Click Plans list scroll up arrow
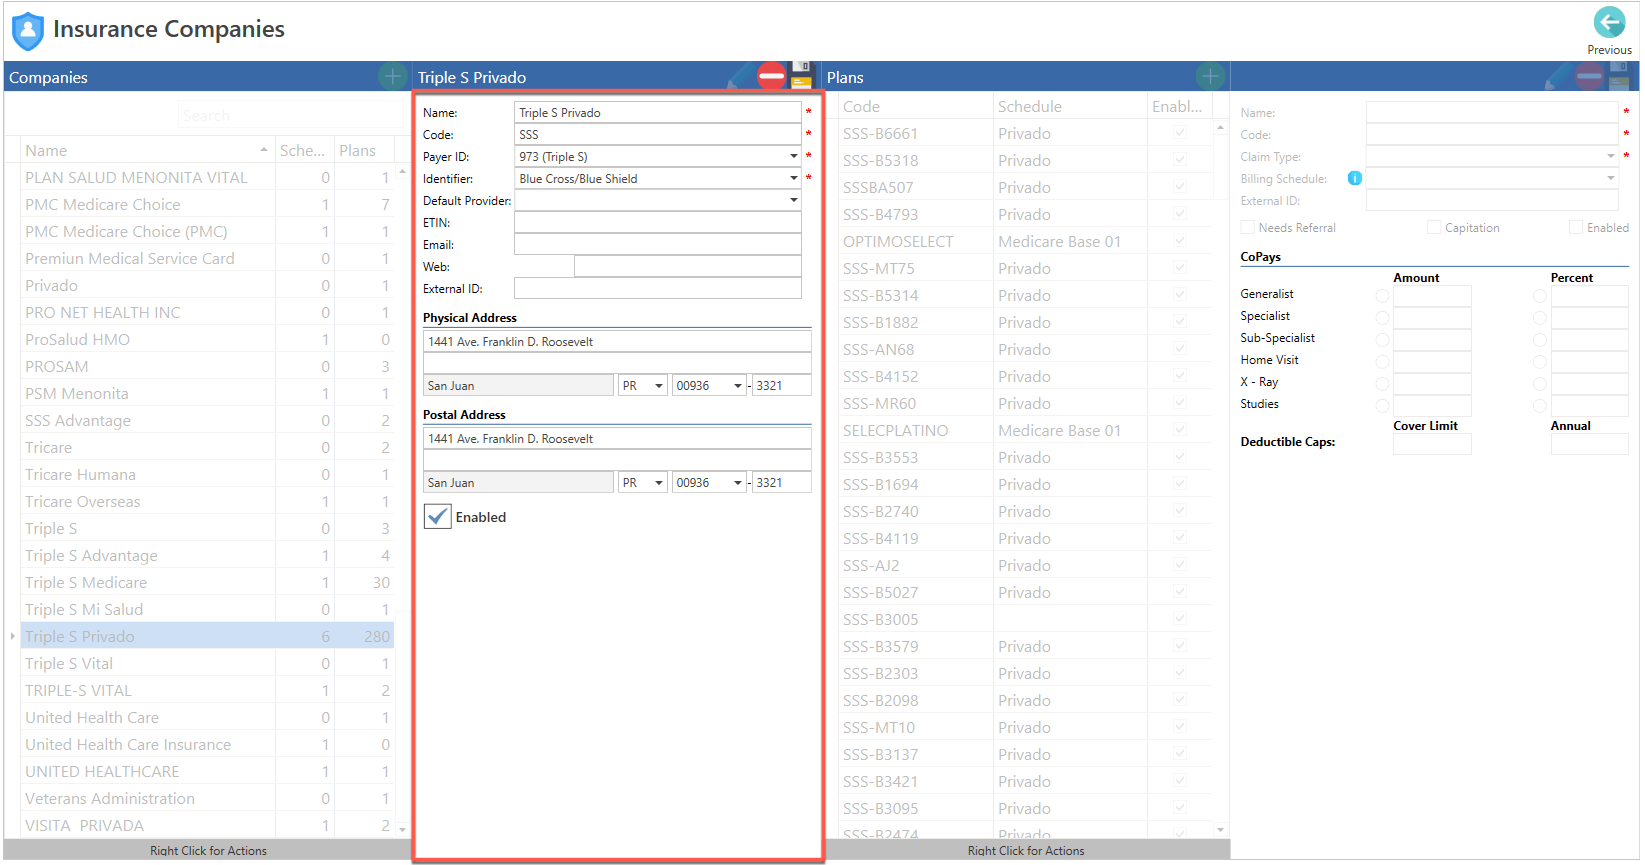1645x865 pixels. tap(1220, 128)
